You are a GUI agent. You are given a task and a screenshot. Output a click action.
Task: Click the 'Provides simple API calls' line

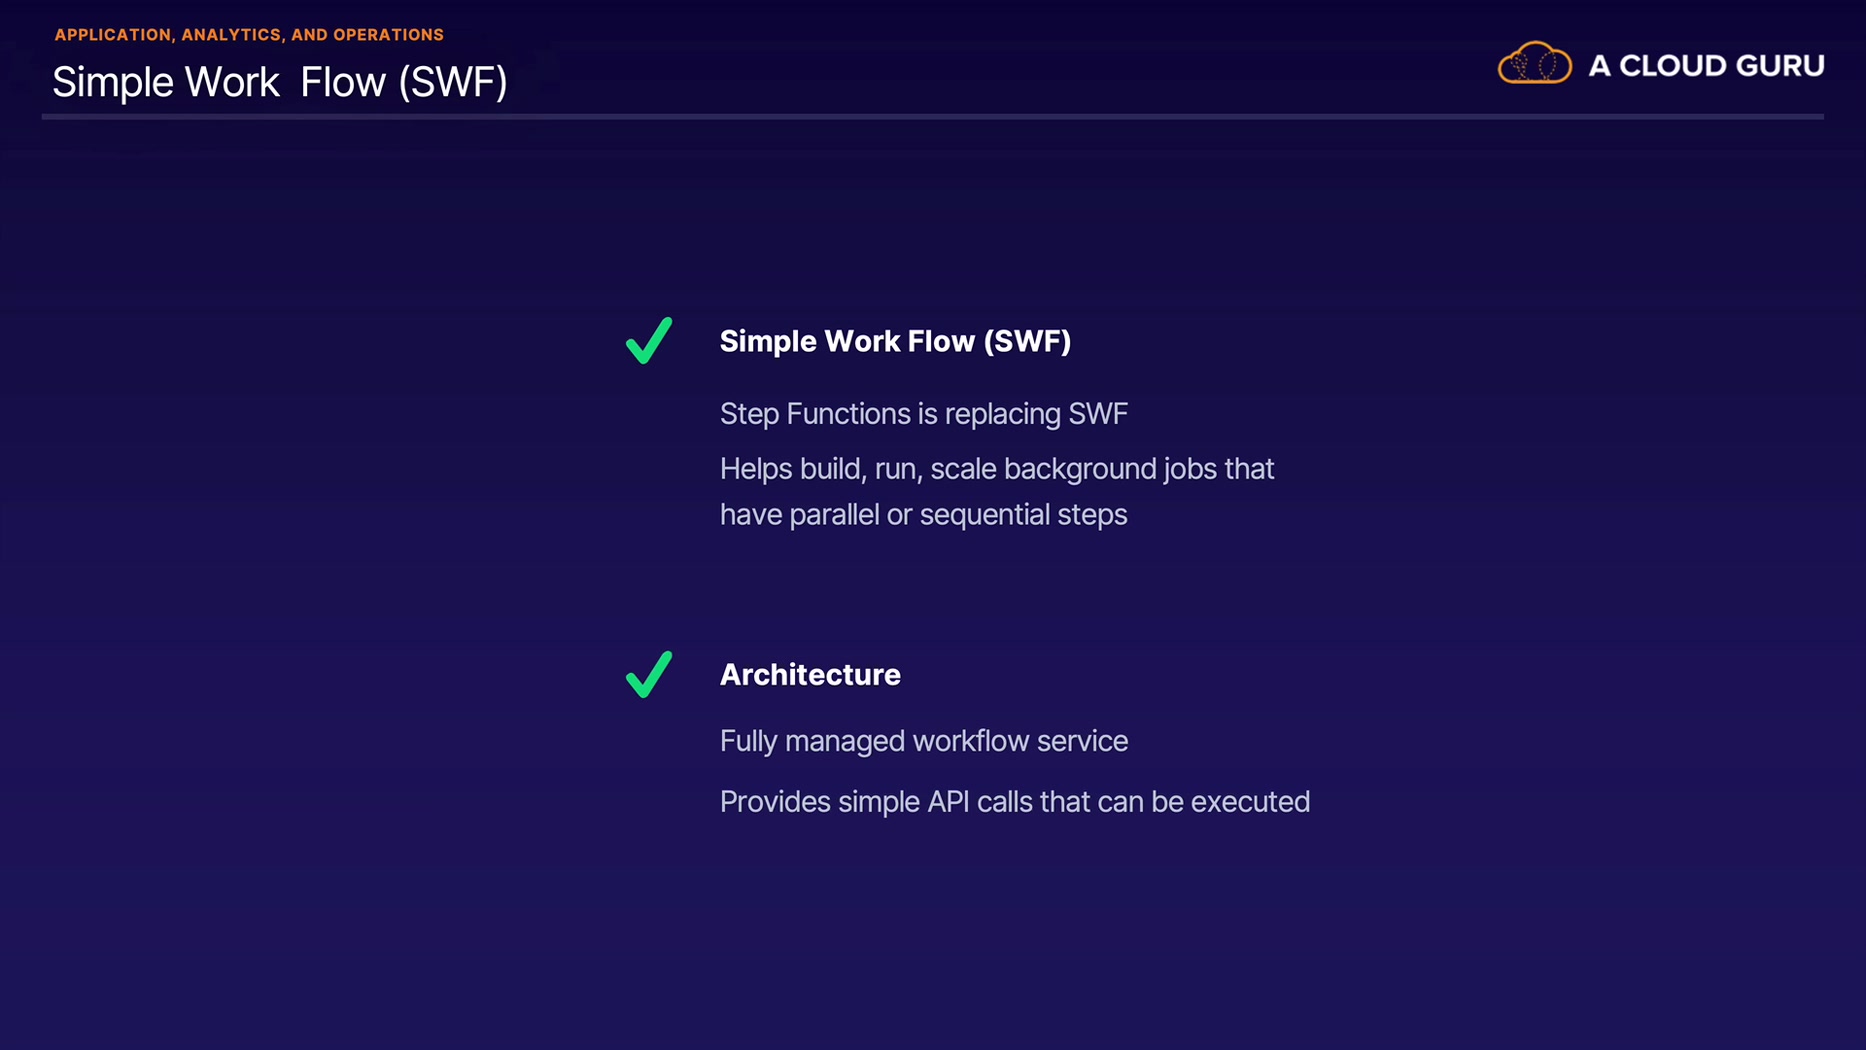pyautogui.click(x=1014, y=802)
